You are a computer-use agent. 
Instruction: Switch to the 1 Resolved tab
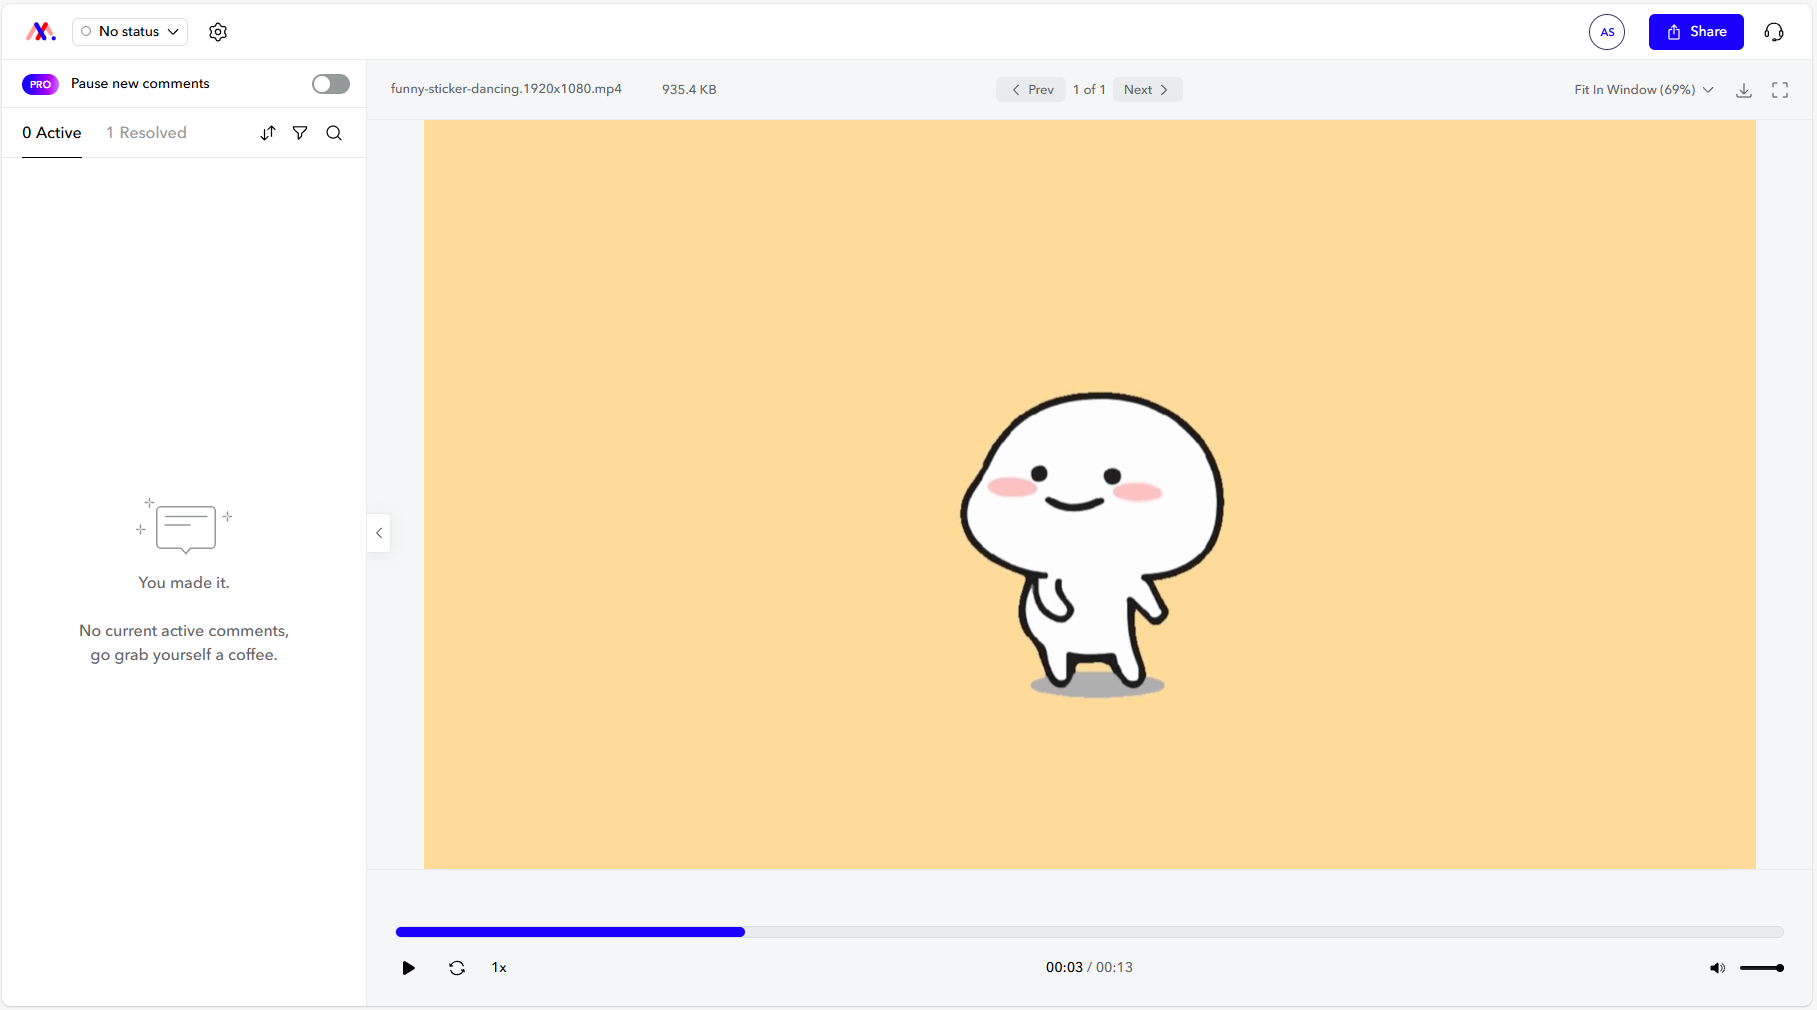[x=146, y=133]
